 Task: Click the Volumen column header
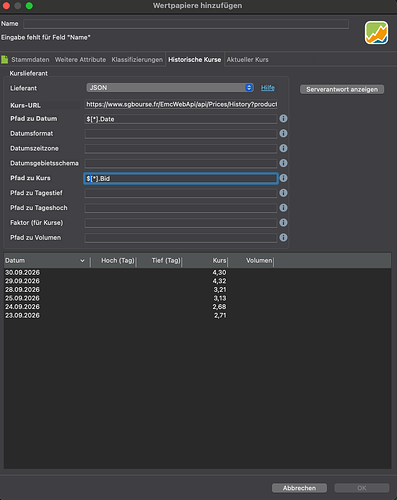point(251,261)
